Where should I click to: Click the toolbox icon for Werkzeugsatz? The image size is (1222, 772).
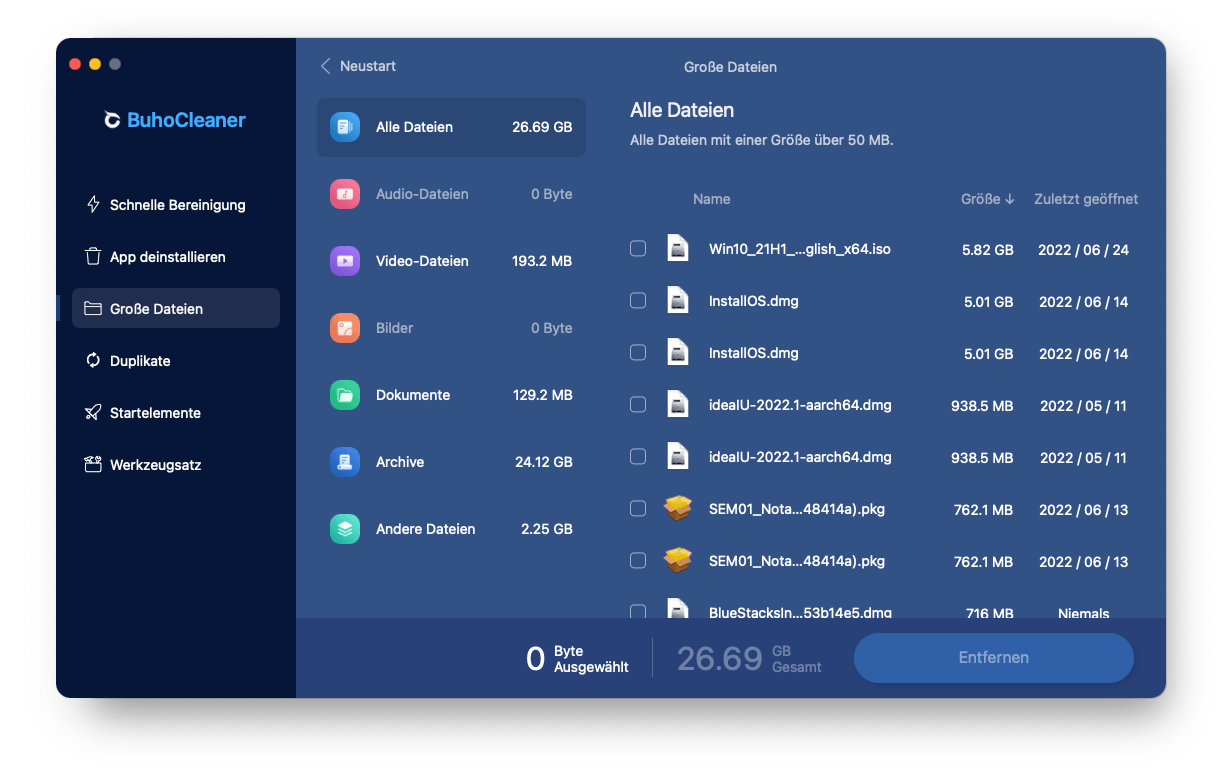click(x=93, y=464)
